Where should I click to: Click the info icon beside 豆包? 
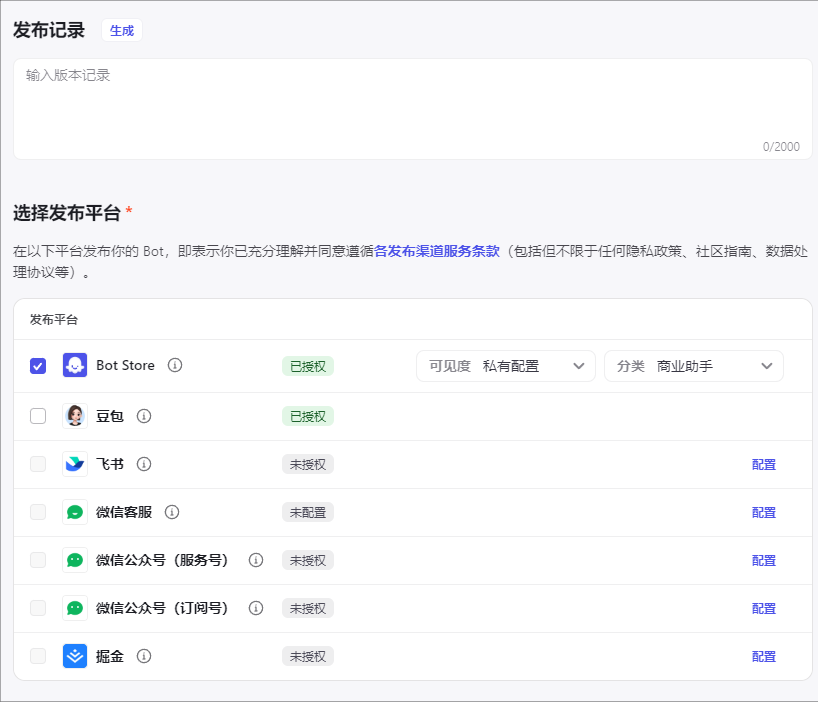[144, 416]
